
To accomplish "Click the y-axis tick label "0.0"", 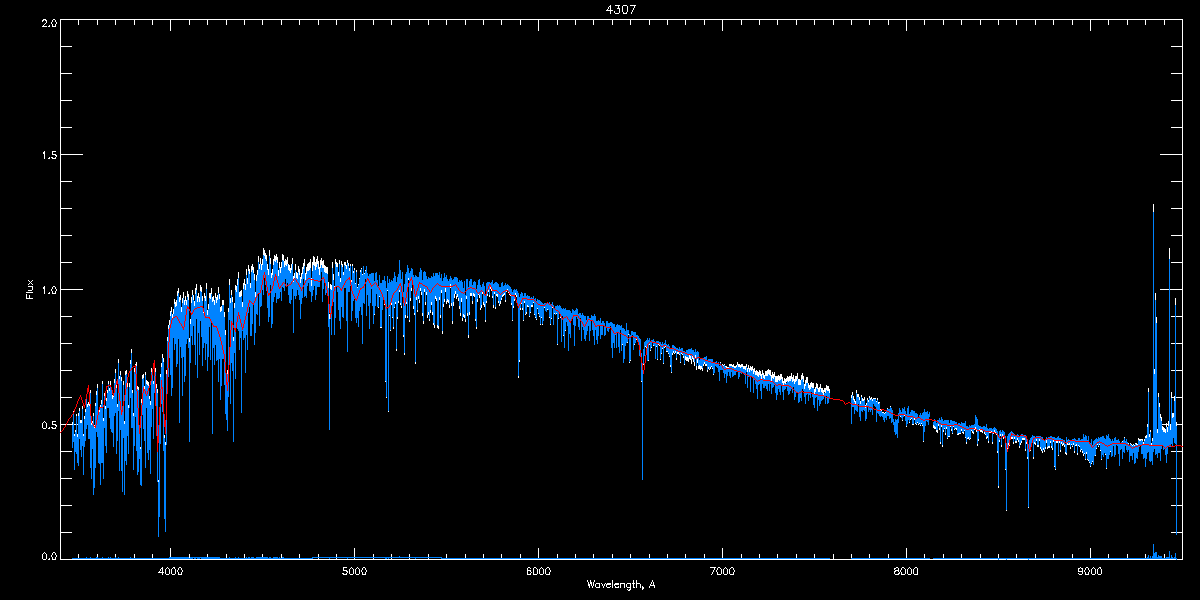I will [x=48, y=555].
